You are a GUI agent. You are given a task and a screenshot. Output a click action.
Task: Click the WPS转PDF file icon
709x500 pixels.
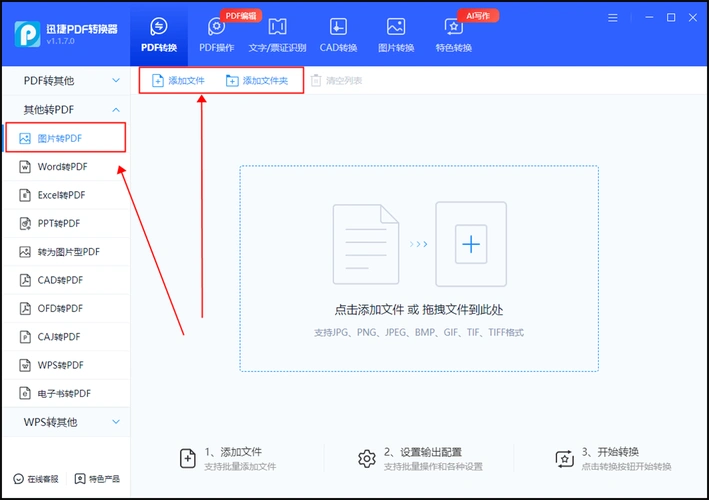(x=25, y=365)
